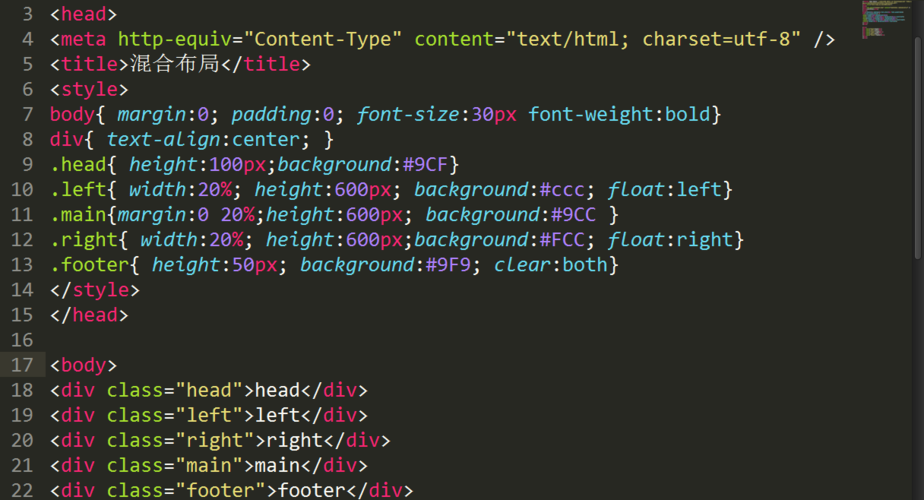Click margin:0 20% in the main rule
This screenshot has width=924, height=500.
pyautogui.click(x=186, y=214)
